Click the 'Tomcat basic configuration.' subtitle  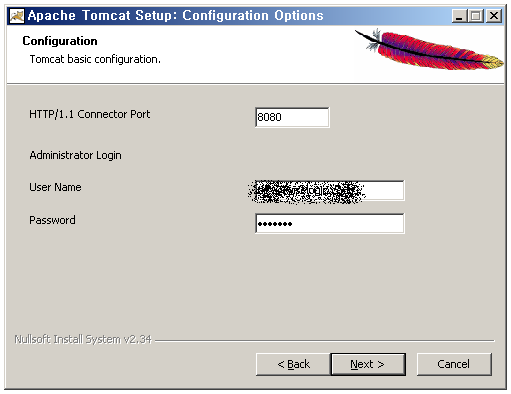(x=95, y=59)
